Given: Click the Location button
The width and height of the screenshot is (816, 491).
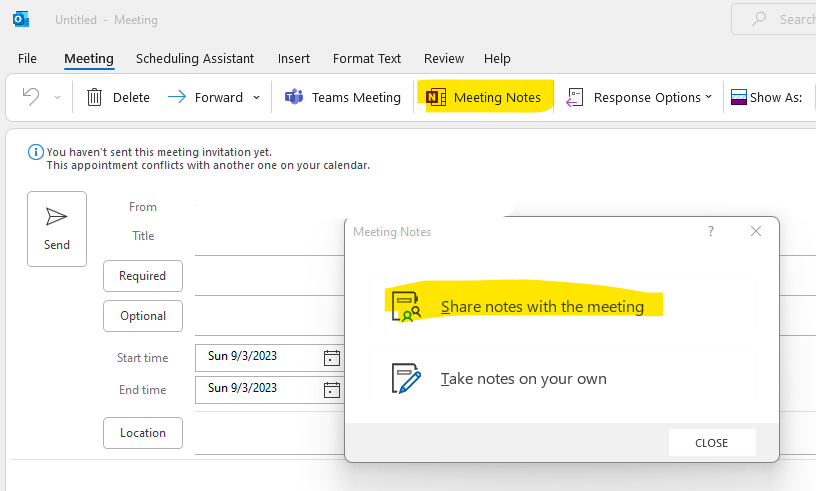Looking at the screenshot, I should [x=143, y=433].
